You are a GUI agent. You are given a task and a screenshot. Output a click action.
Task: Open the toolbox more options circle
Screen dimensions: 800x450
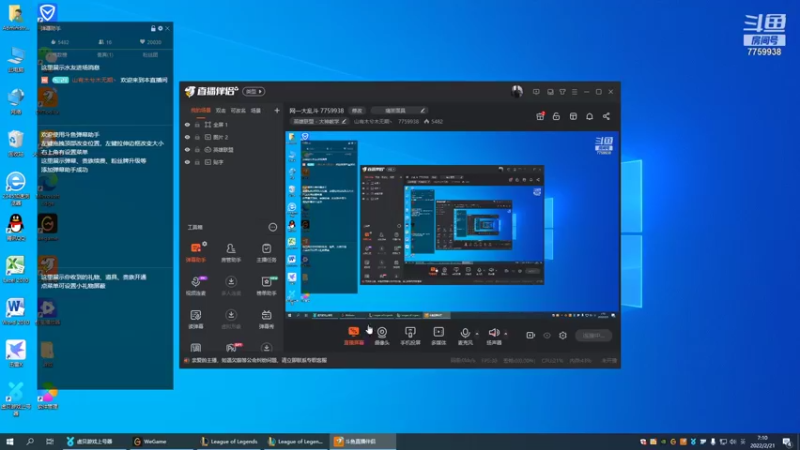point(272,228)
